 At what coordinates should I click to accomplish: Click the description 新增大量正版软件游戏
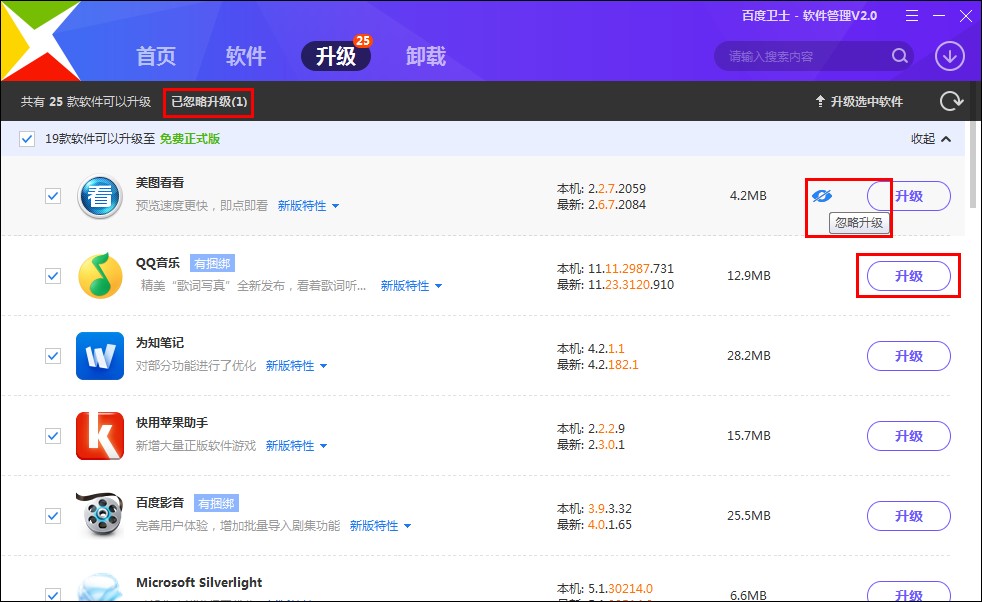click(x=196, y=445)
